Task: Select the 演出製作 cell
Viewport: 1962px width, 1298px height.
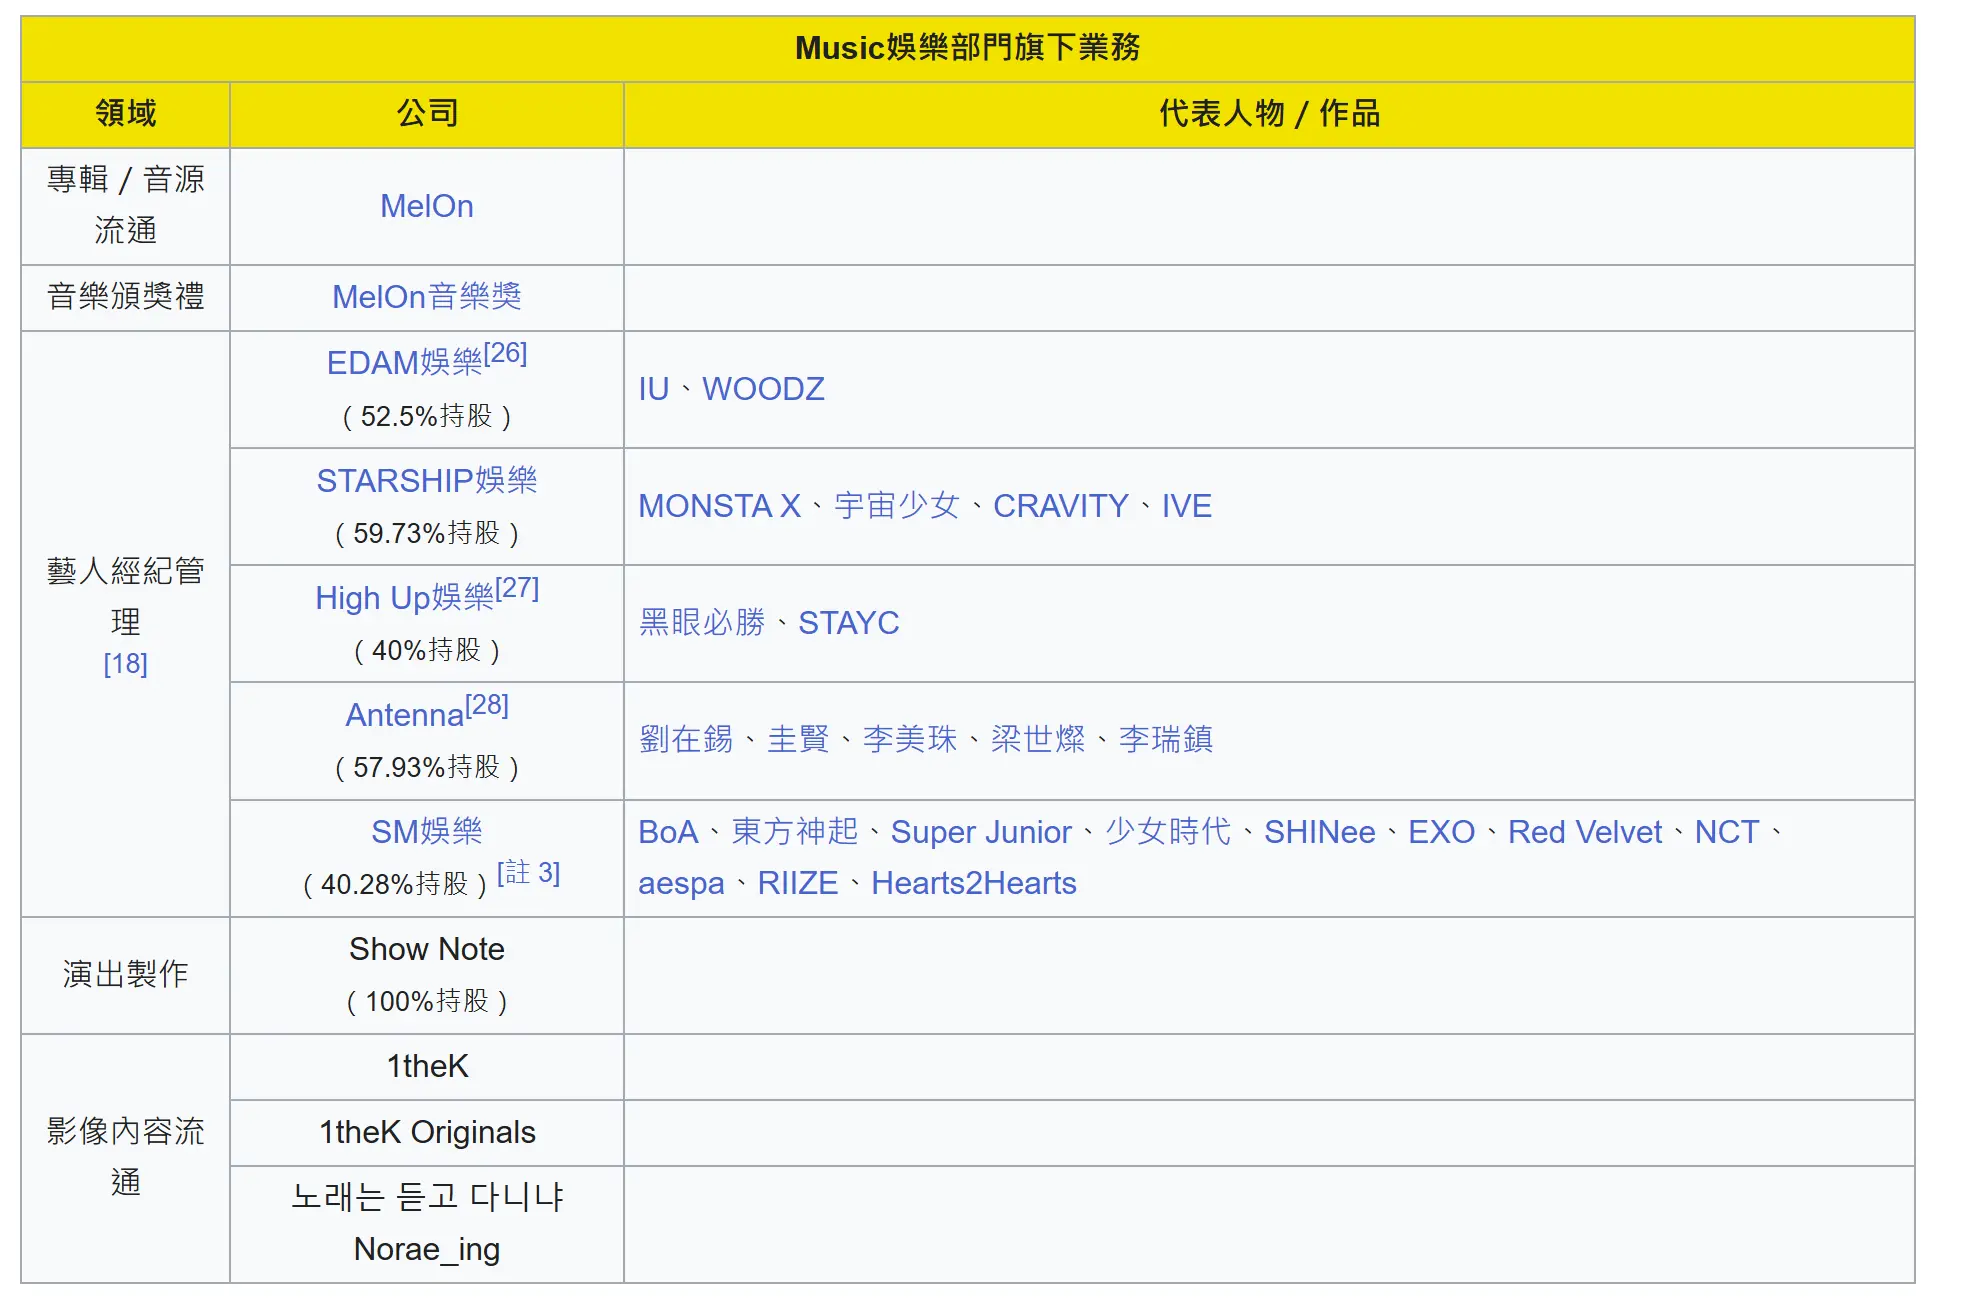Action: [x=126, y=975]
